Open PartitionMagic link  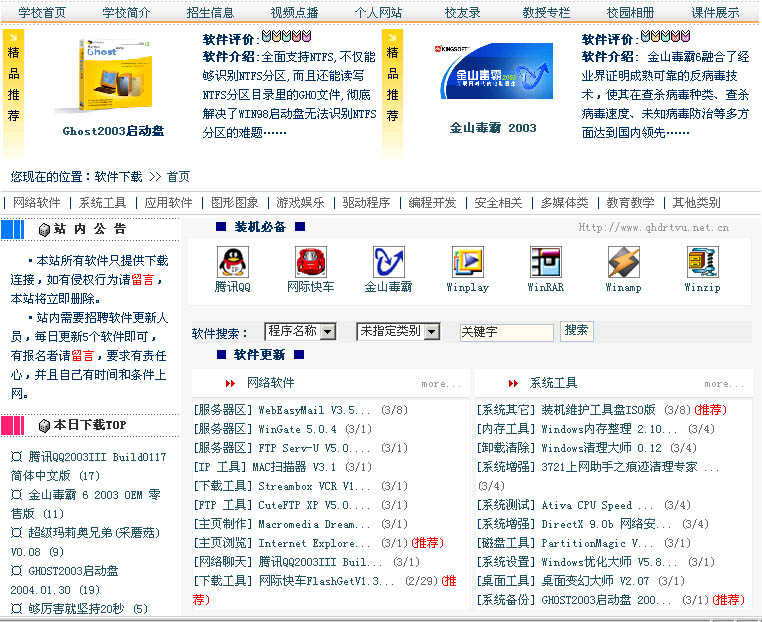coord(598,543)
